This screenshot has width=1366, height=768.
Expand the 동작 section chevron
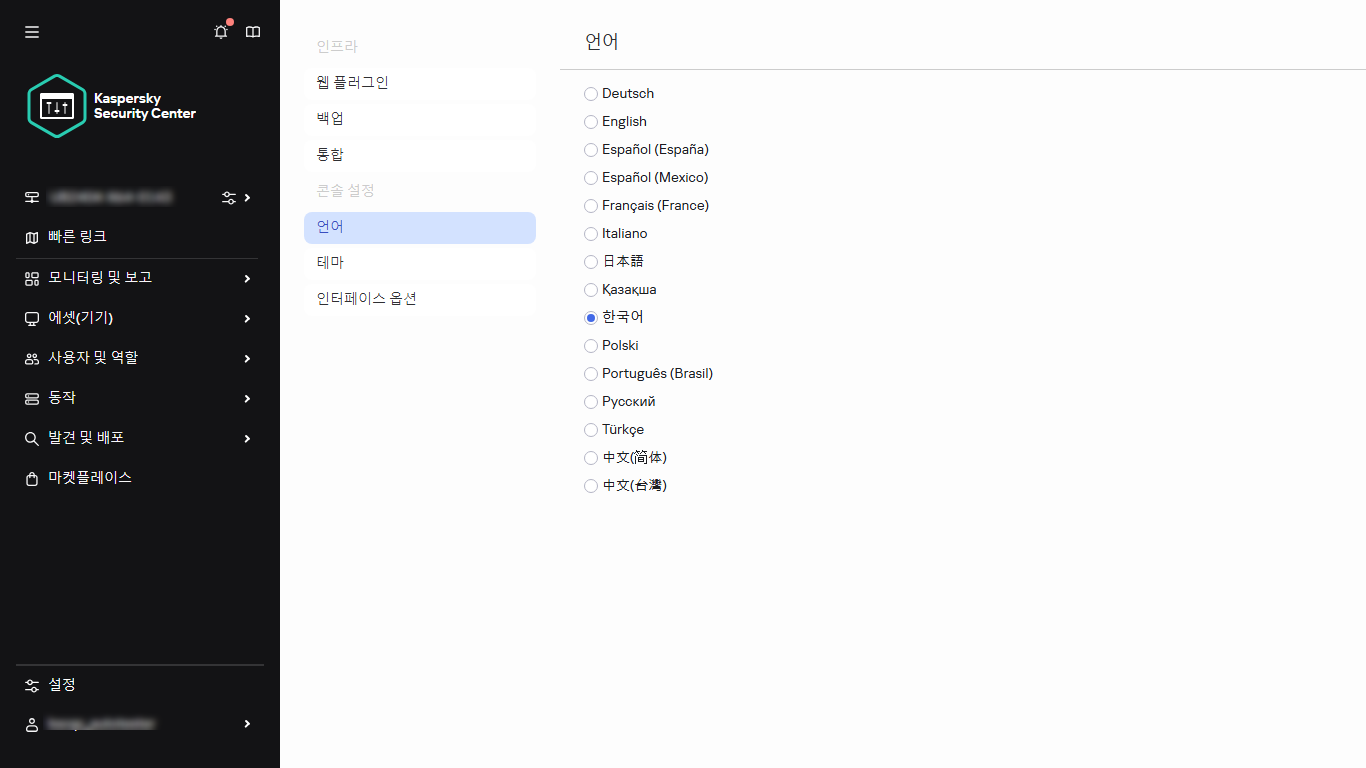pyautogui.click(x=246, y=397)
